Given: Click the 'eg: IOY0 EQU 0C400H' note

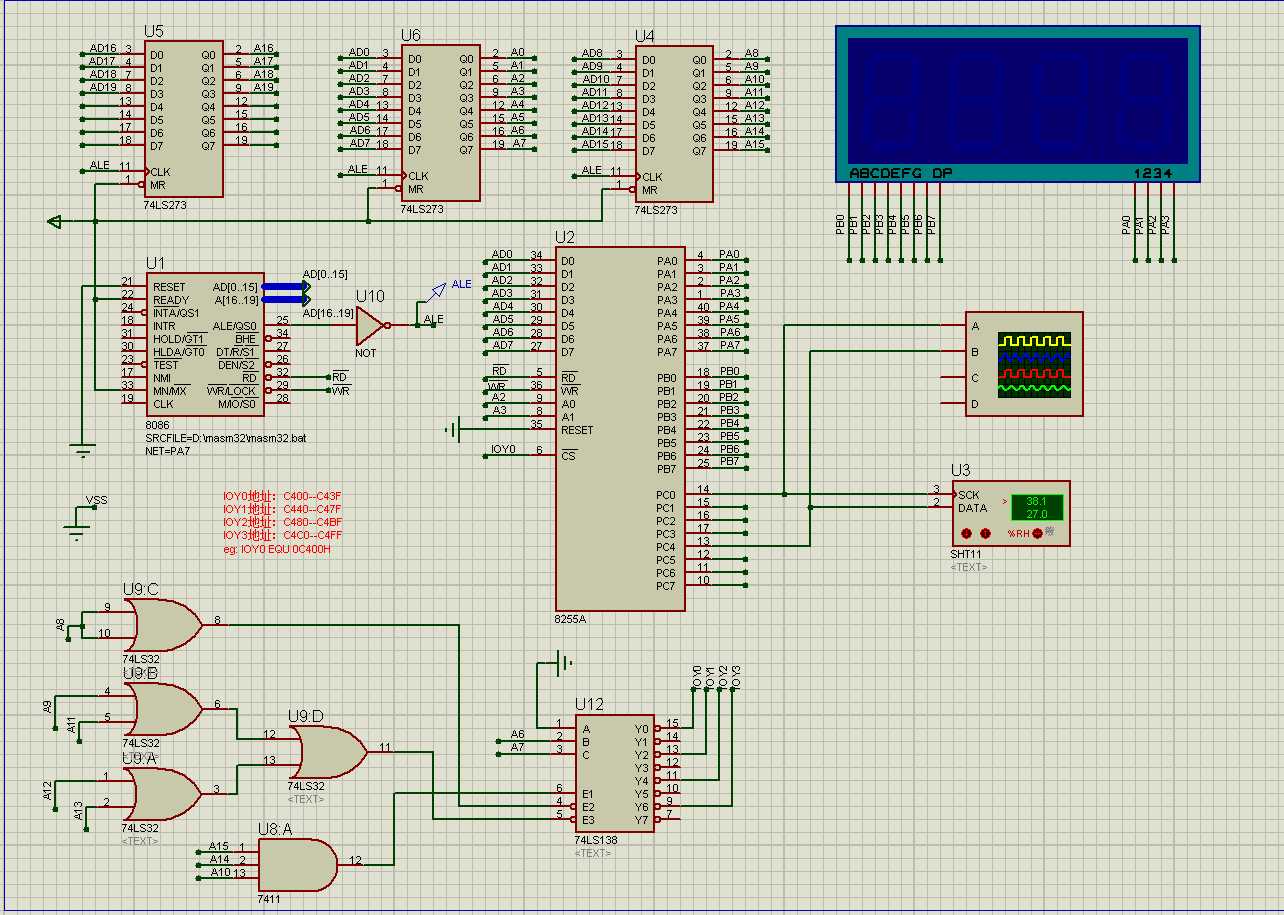Looking at the screenshot, I should [x=276, y=549].
